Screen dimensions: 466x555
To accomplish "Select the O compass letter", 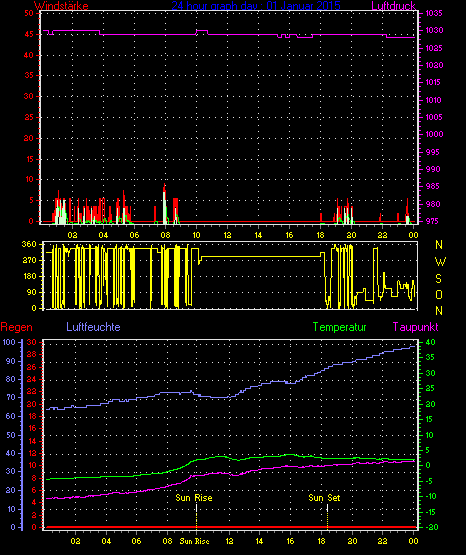I will click(439, 294).
